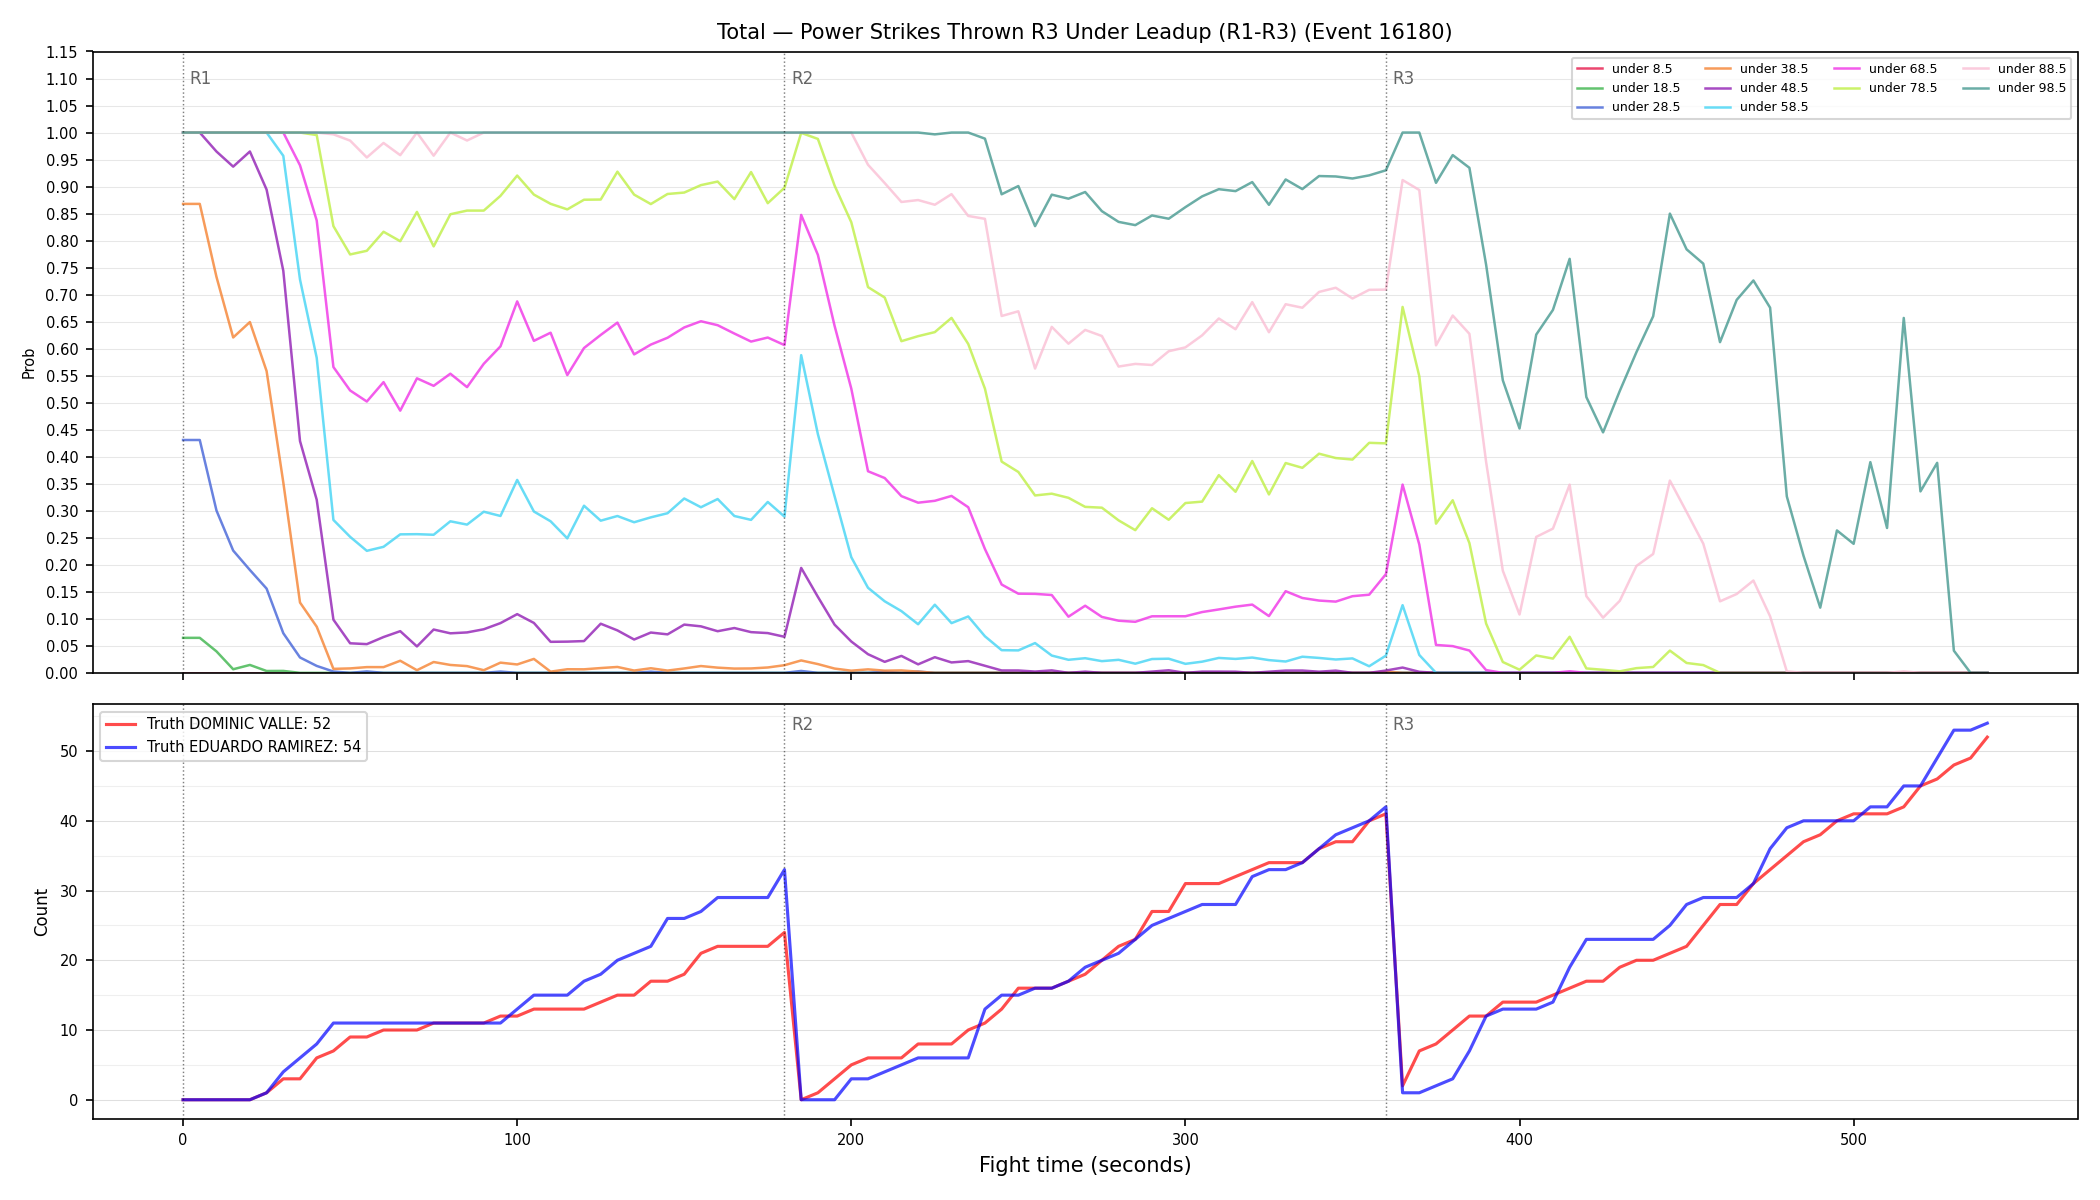
Task: Click the blue line swatch for Eduardo Ramirez
Action: tap(121, 747)
